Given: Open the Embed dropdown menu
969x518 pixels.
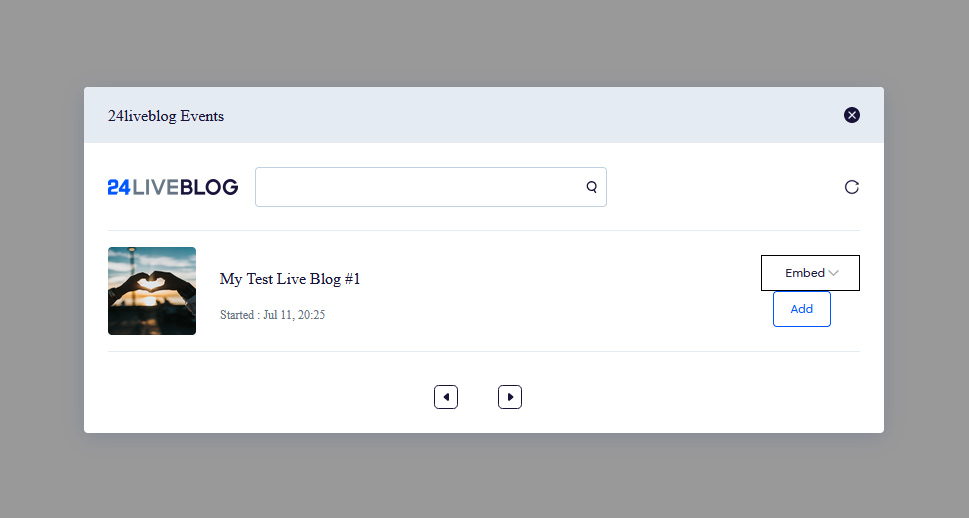Looking at the screenshot, I should (810, 273).
